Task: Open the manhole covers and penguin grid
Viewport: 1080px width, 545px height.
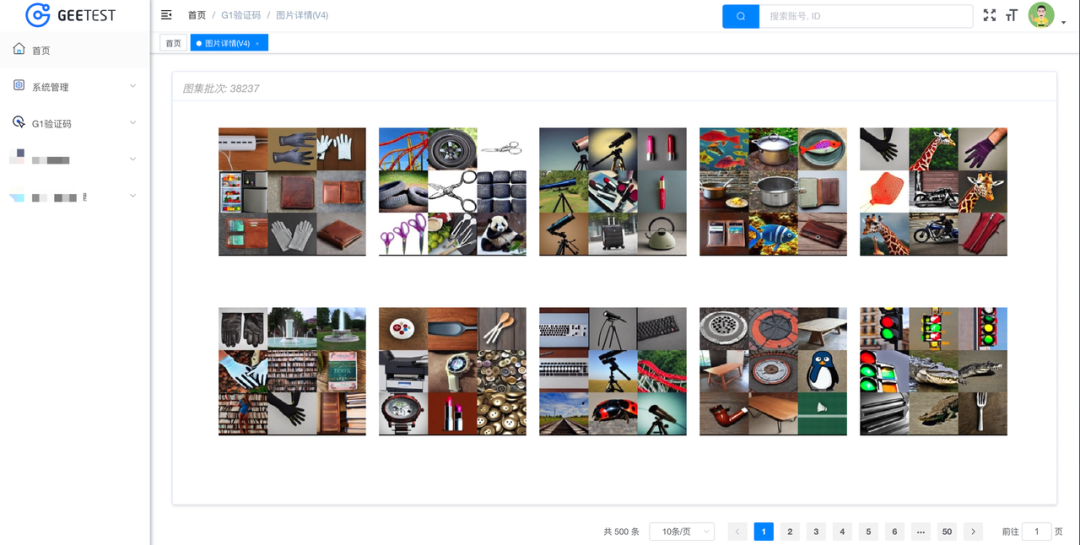Action: point(773,371)
